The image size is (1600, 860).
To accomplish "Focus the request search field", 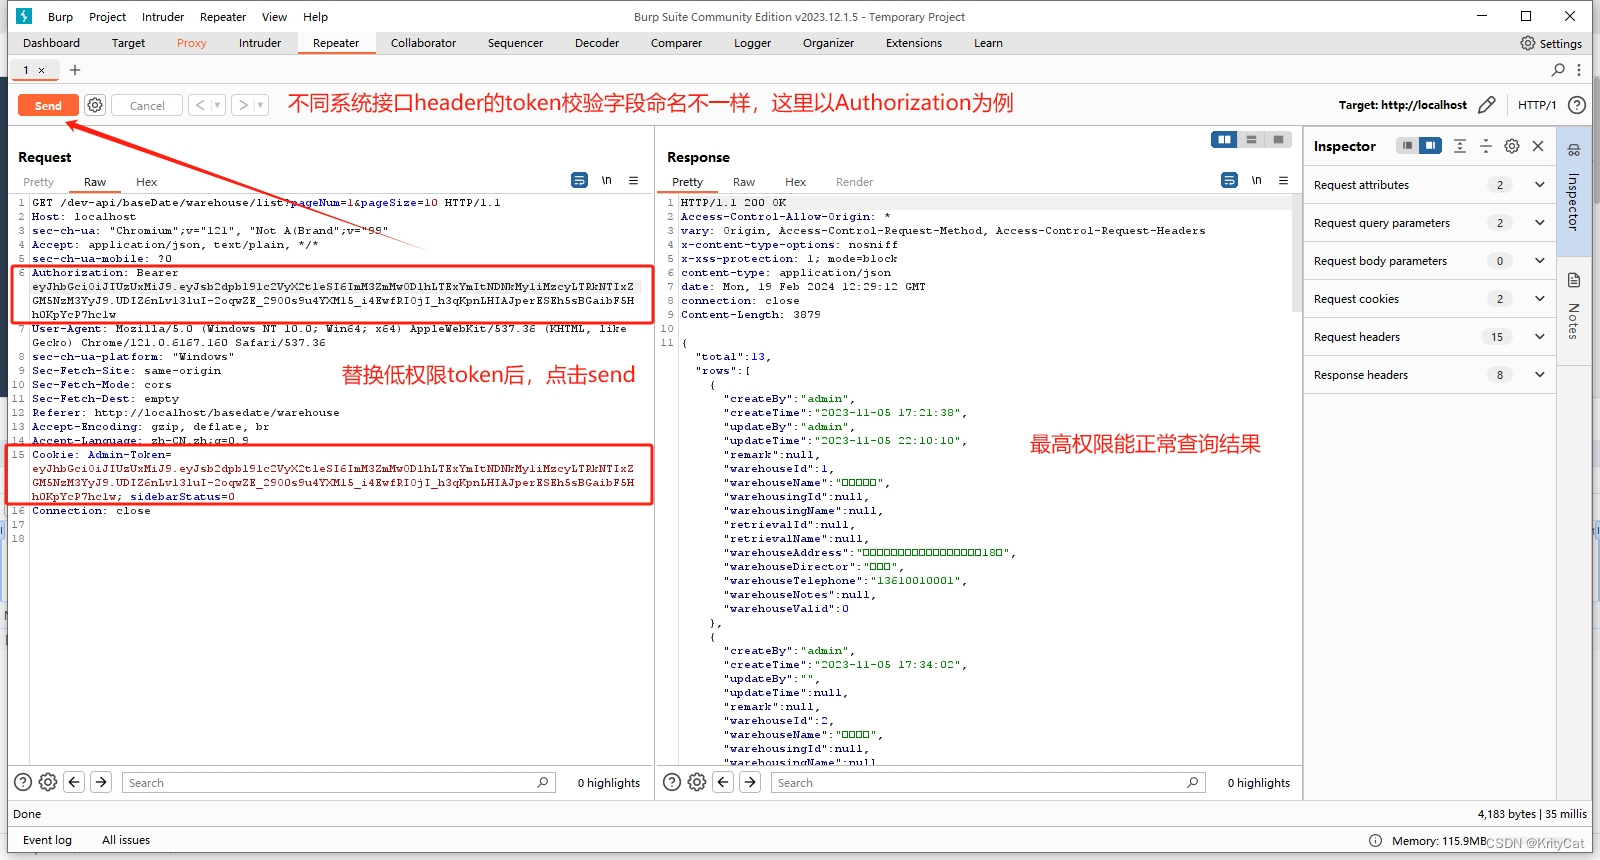I will click(x=338, y=782).
